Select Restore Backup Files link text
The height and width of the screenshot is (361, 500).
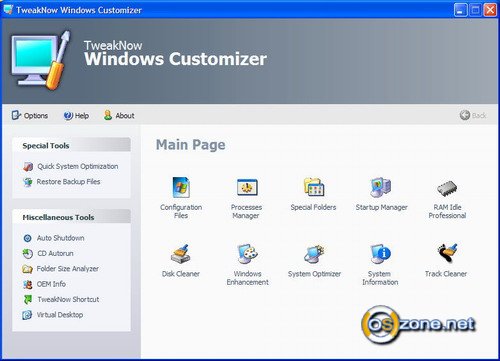pyautogui.click(x=68, y=182)
